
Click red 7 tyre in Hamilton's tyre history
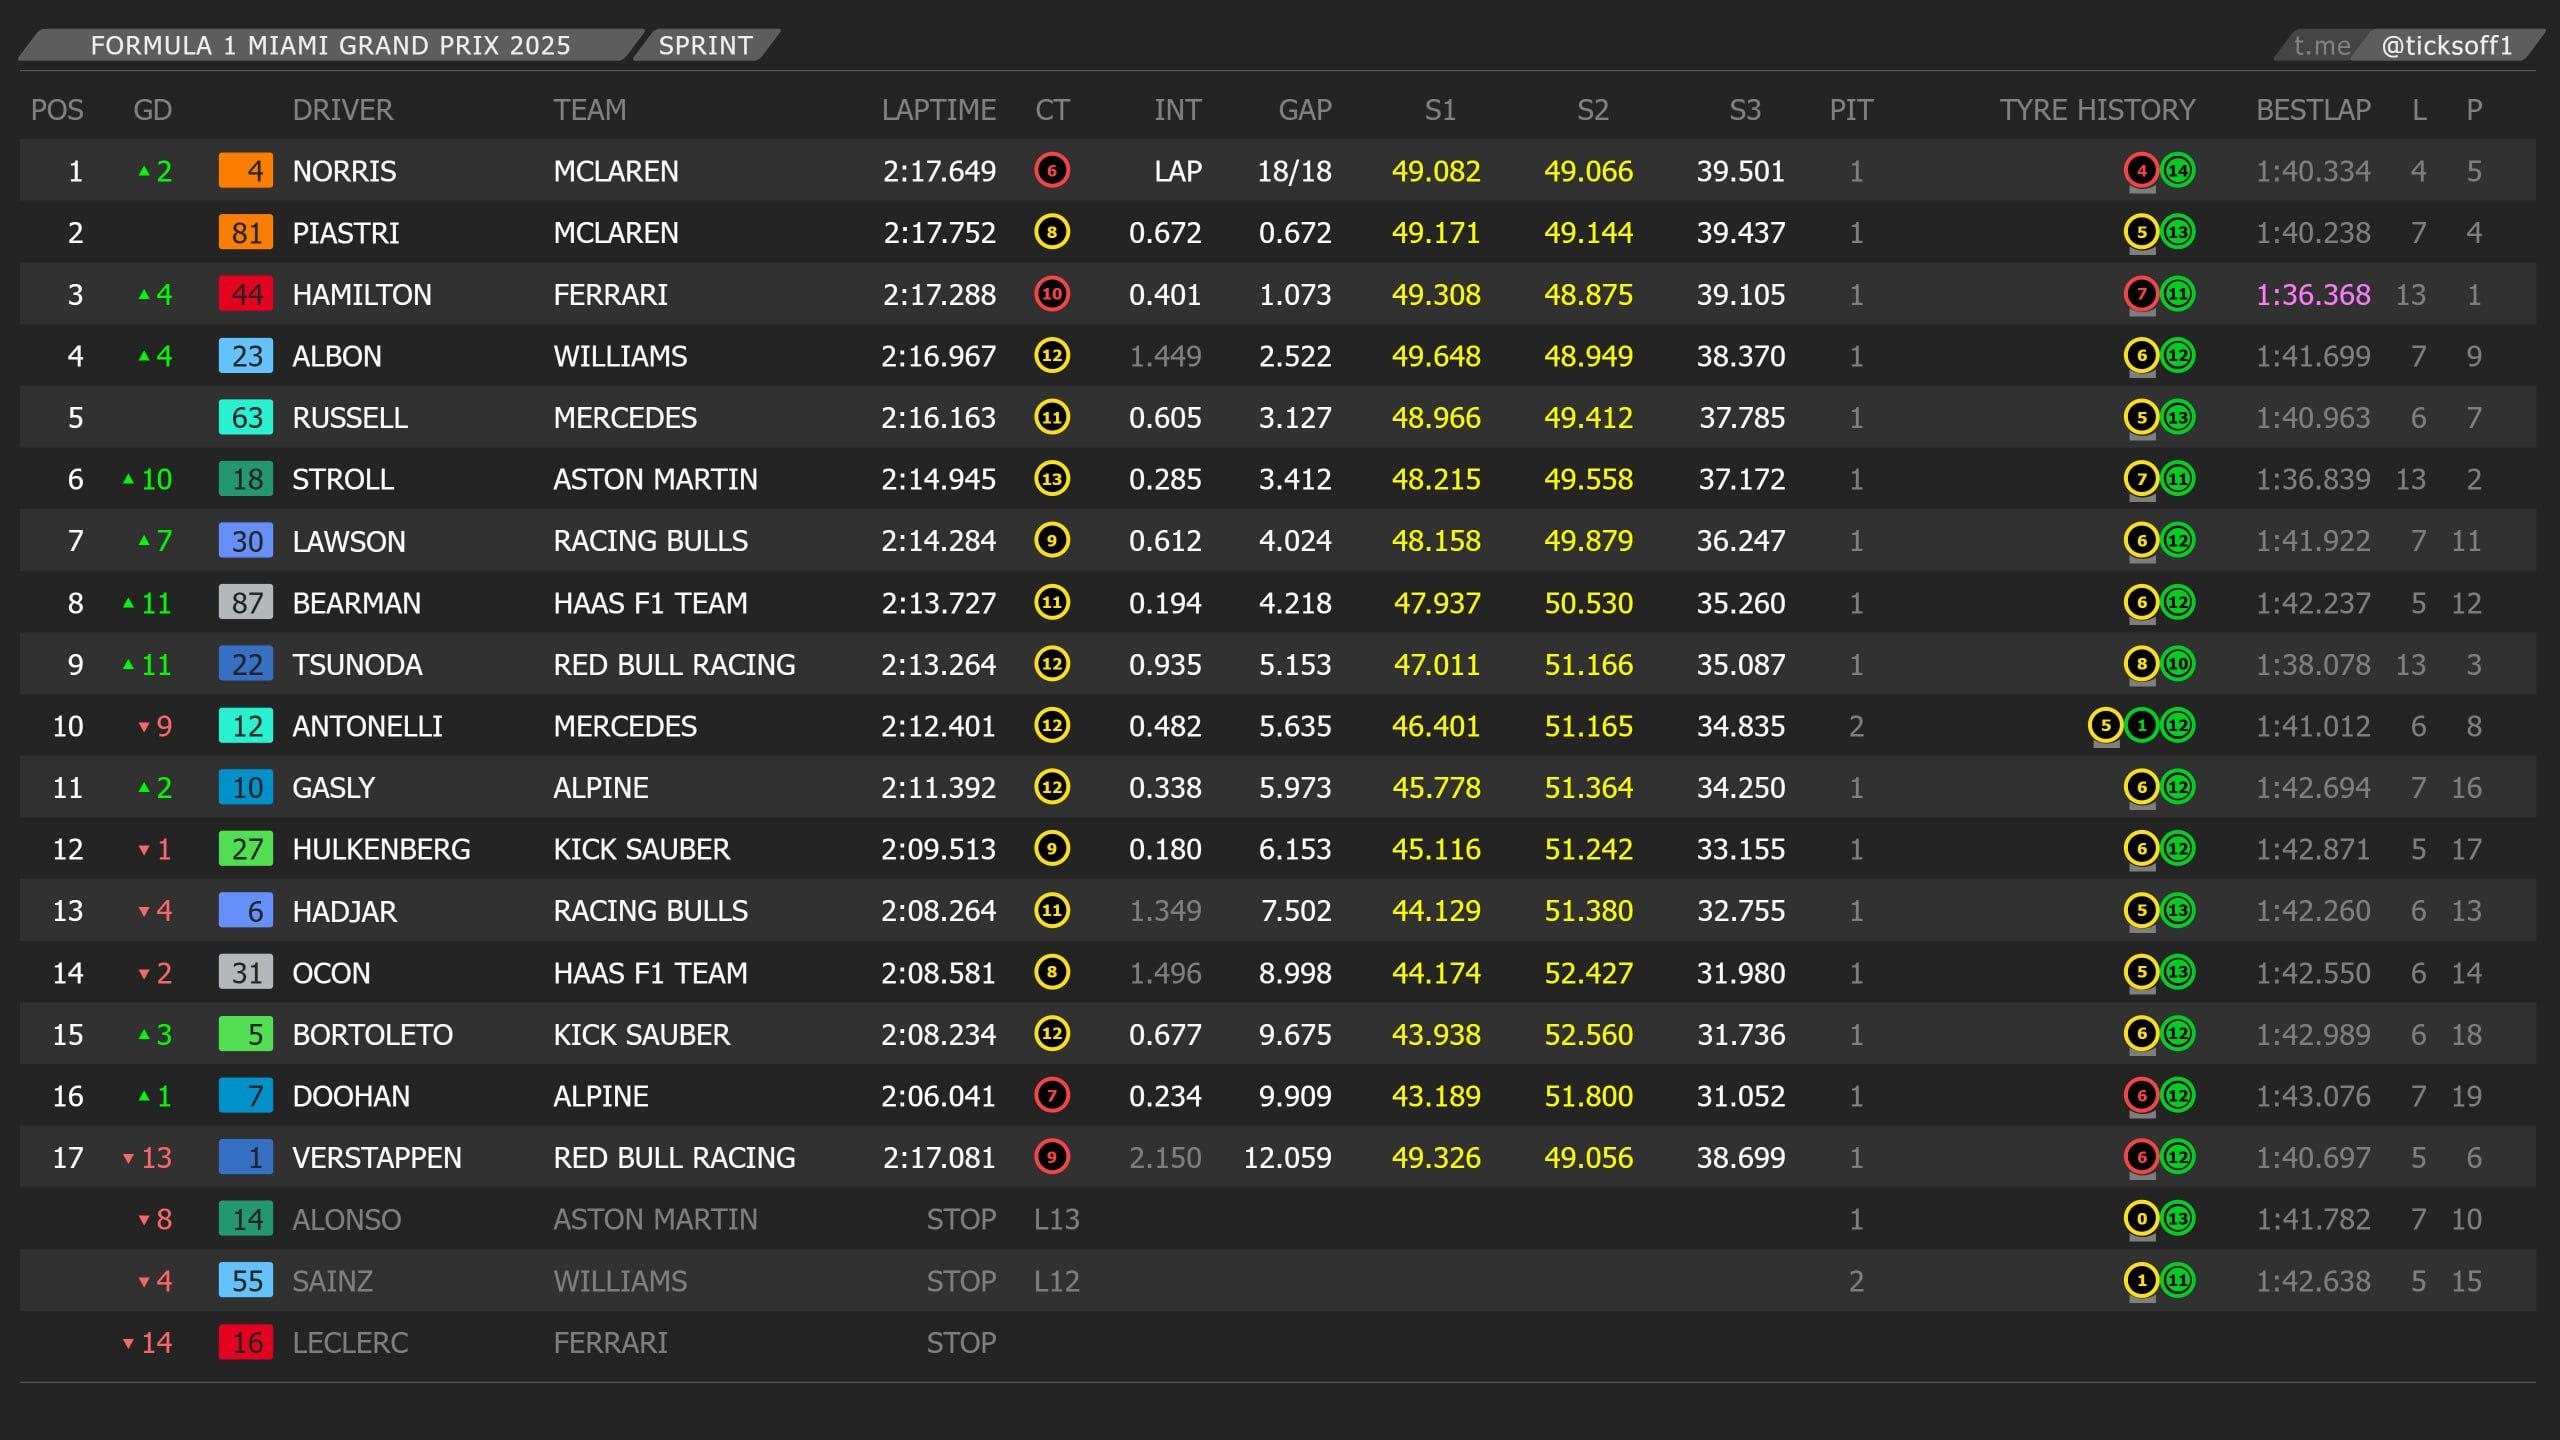[x=2141, y=294]
